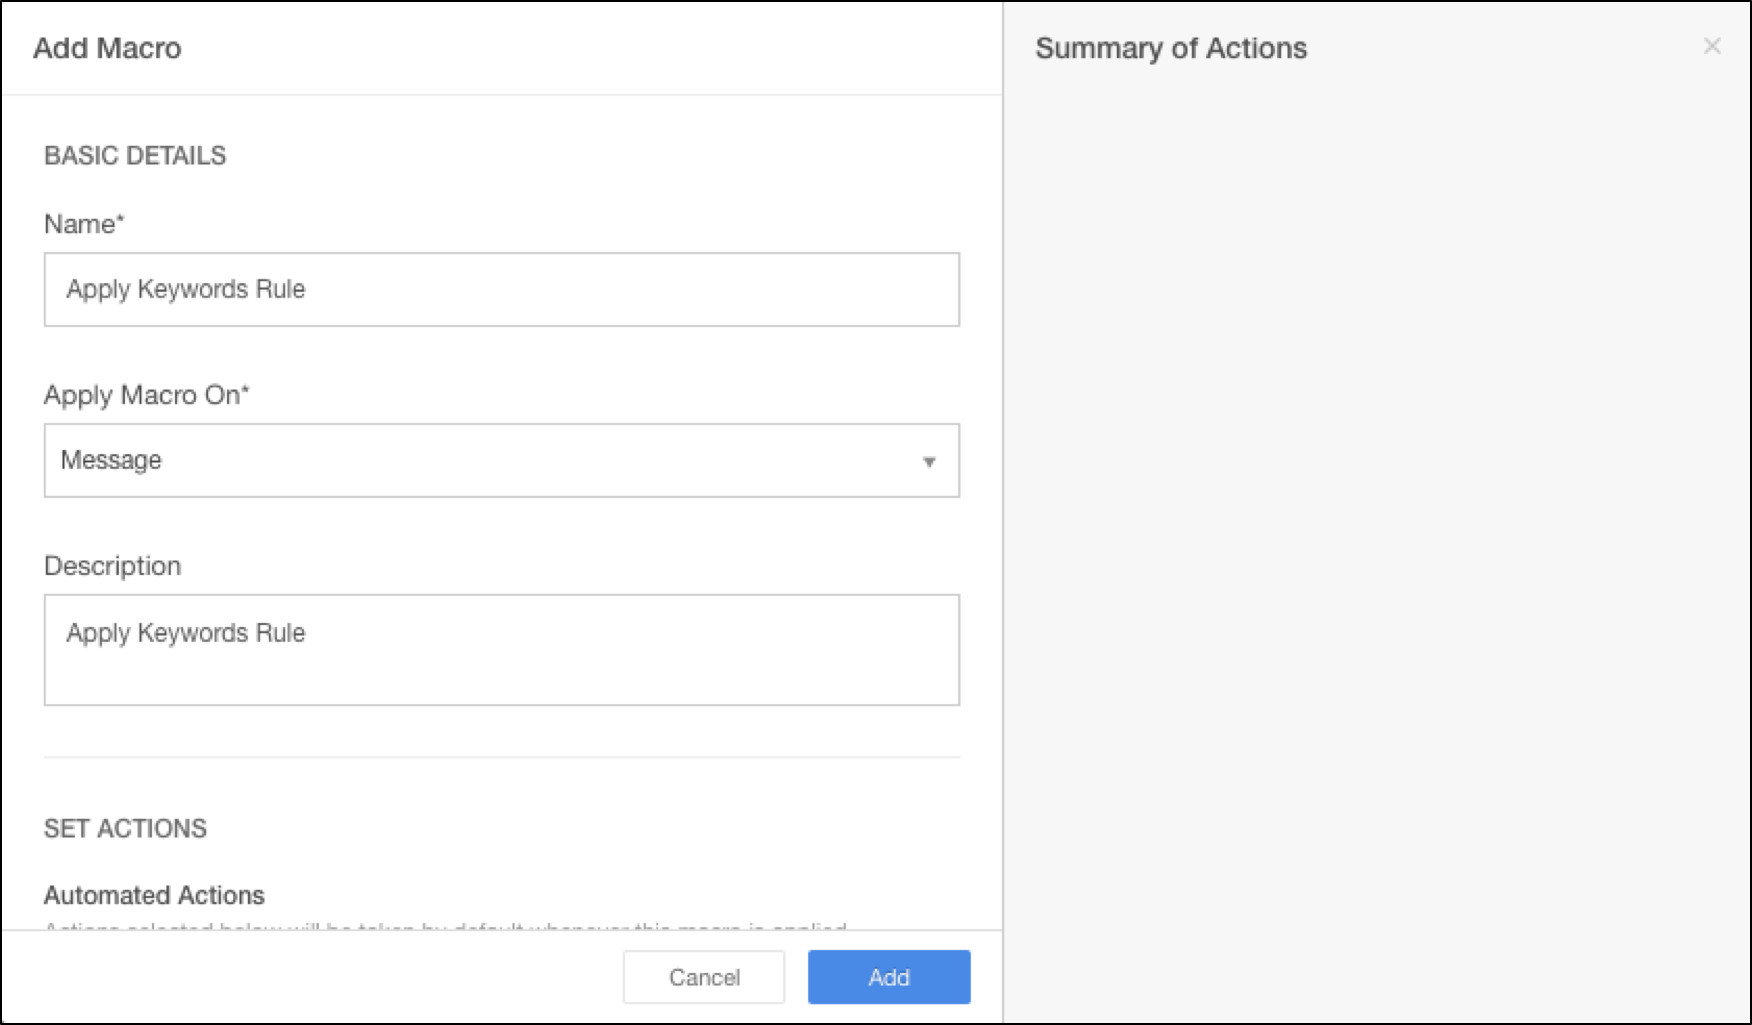Viewport: 1752px width, 1025px height.
Task: Click the Description label
Action: tap(112, 566)
